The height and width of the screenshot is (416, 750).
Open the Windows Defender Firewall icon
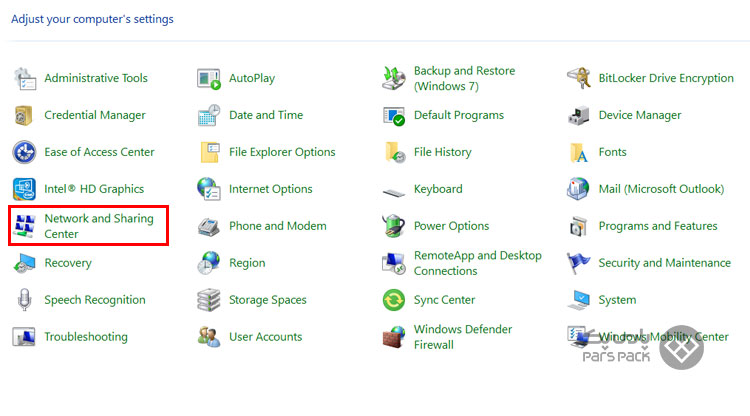tap(394, 337)
